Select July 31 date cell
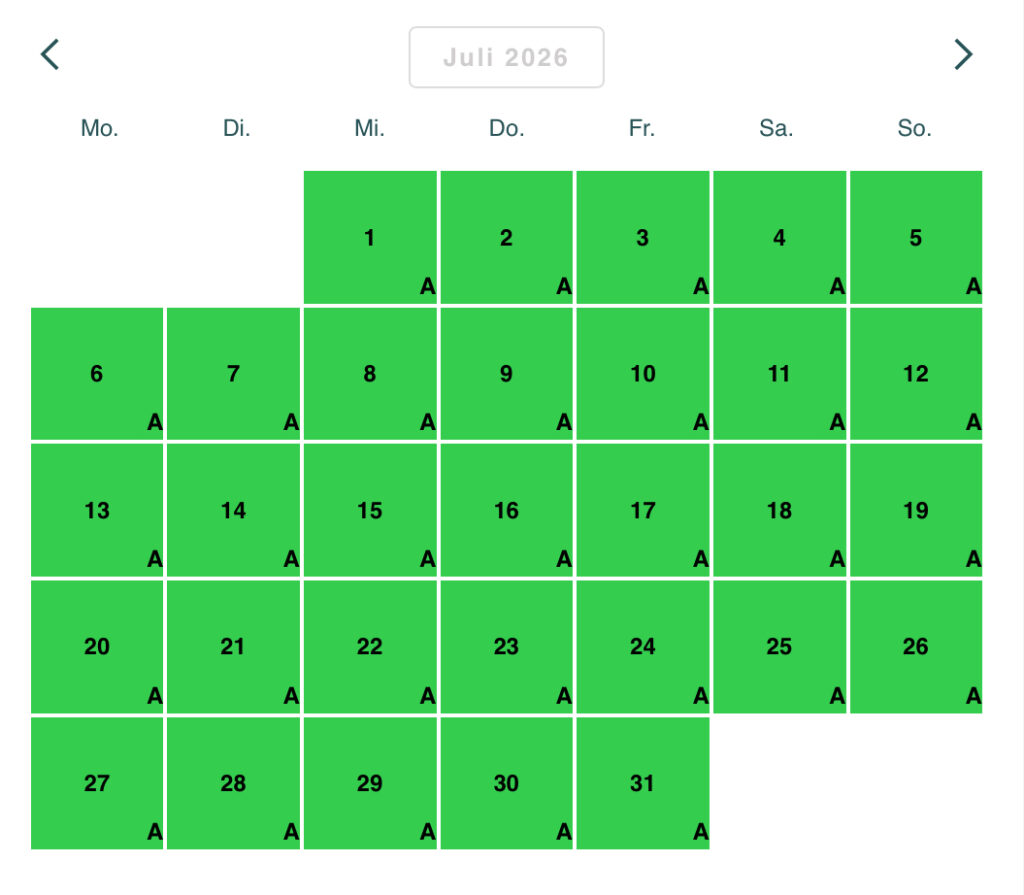This screenshot has height=895, width=1024. tap(642, 782)
